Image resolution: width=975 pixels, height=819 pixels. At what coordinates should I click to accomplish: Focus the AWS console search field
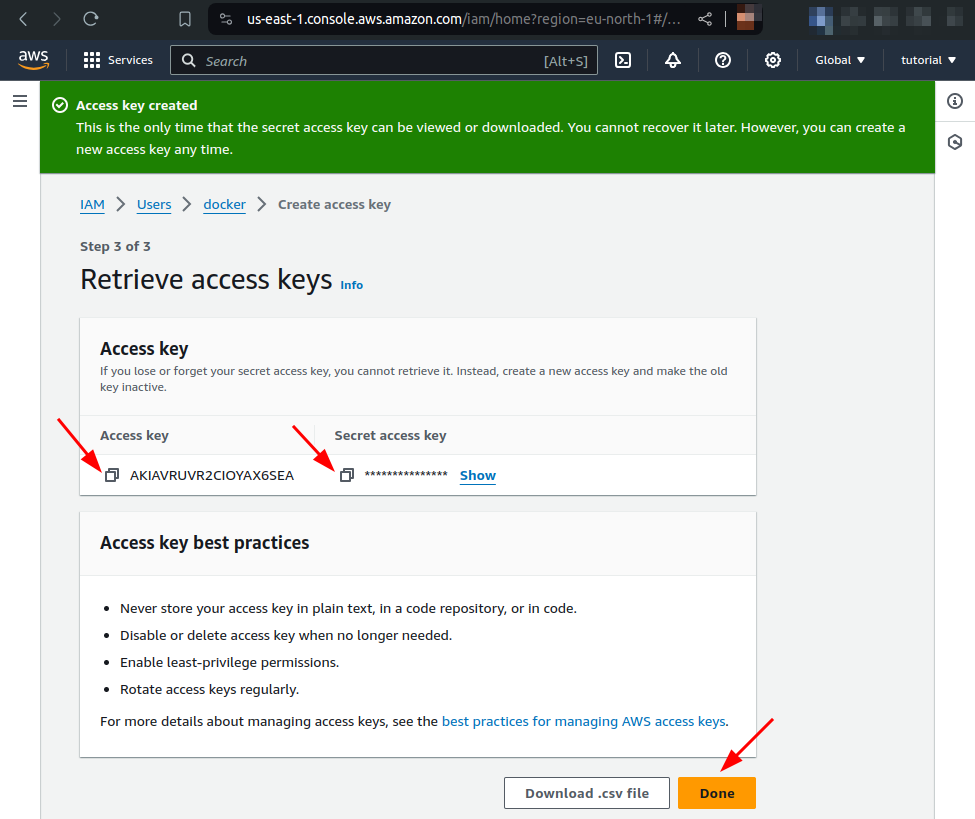(384, 60)
